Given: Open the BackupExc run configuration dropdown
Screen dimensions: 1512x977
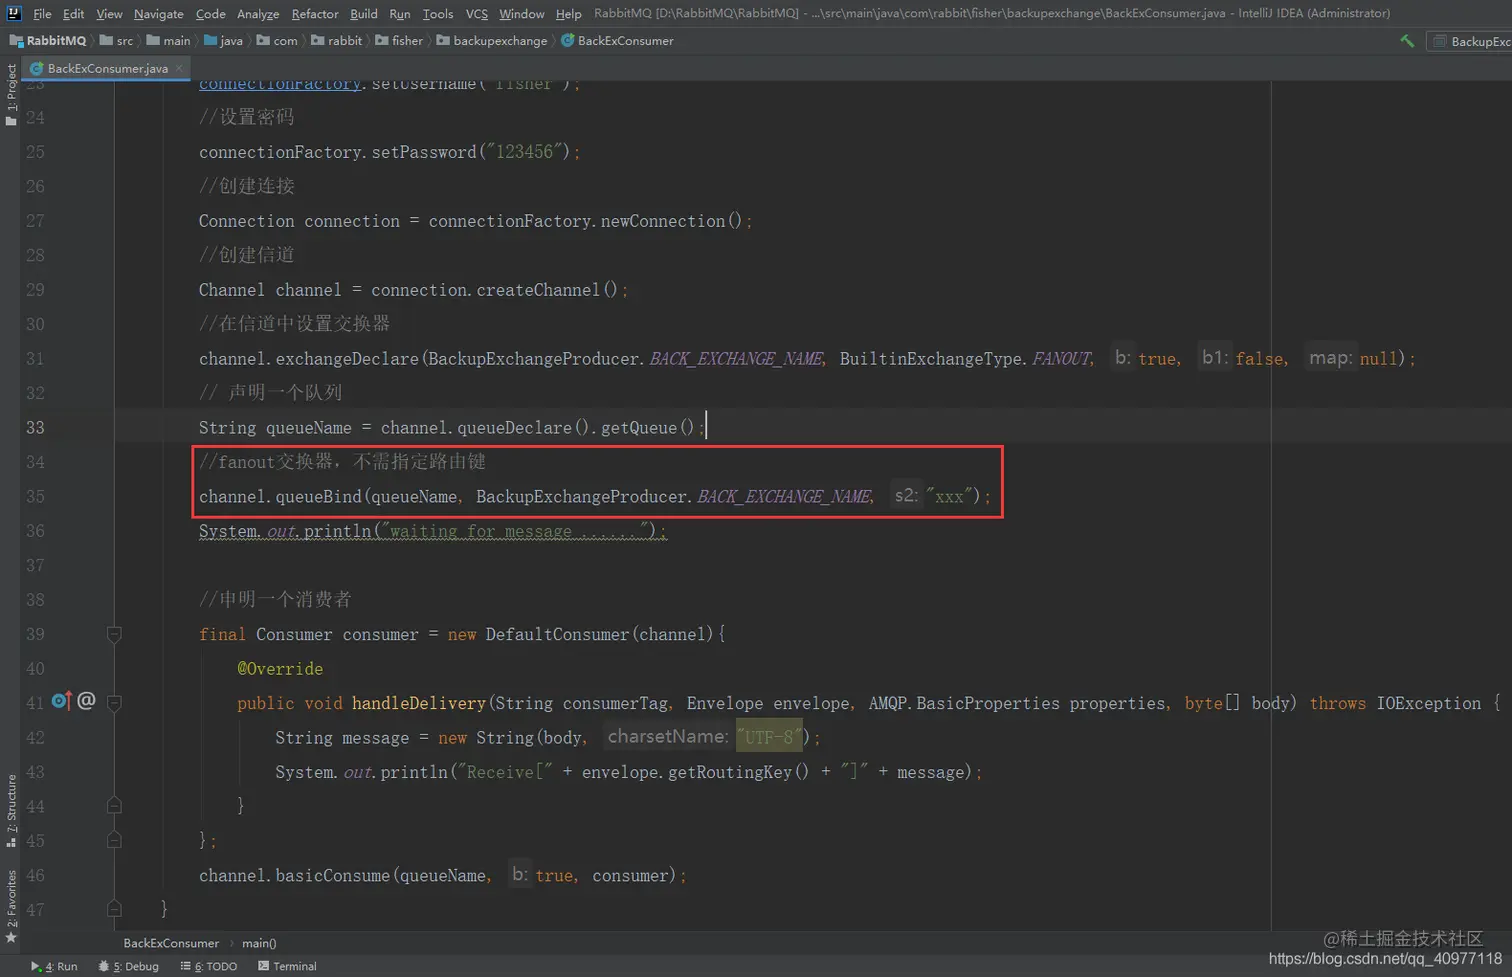Looking at the screenshot, I should pyautogui.click(x=1470, y=41).
